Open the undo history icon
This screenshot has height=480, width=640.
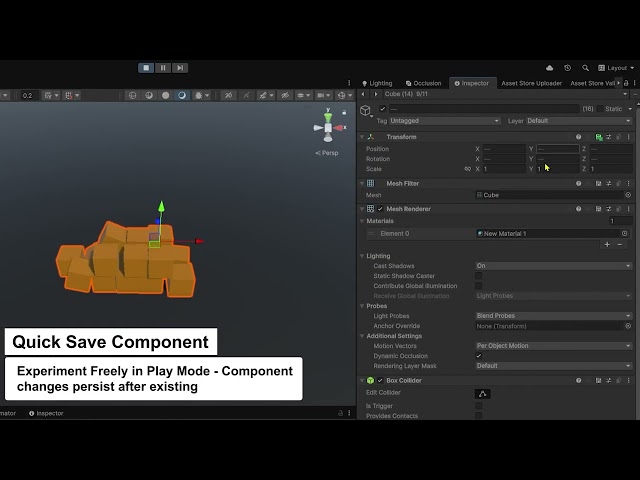(567, 68)
